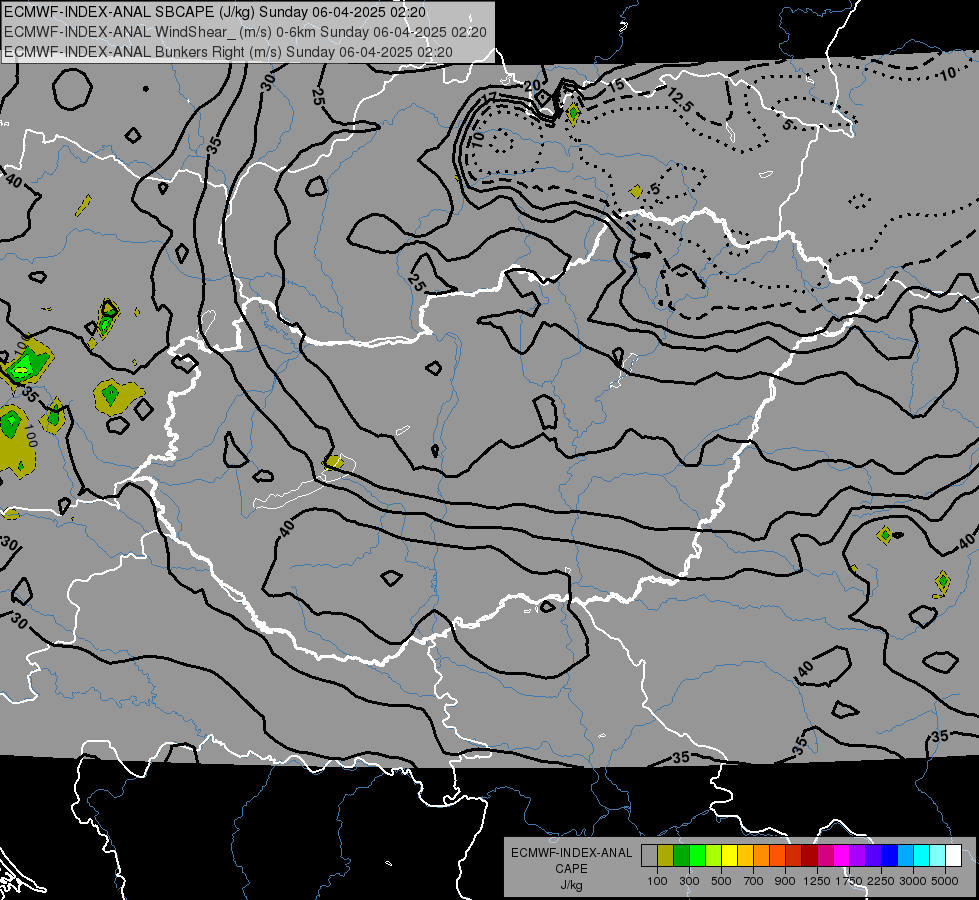The image size is (979, 900).
Task: Click the SBCAPE (J/kg) title line
Action: click(x=215, y=12)
